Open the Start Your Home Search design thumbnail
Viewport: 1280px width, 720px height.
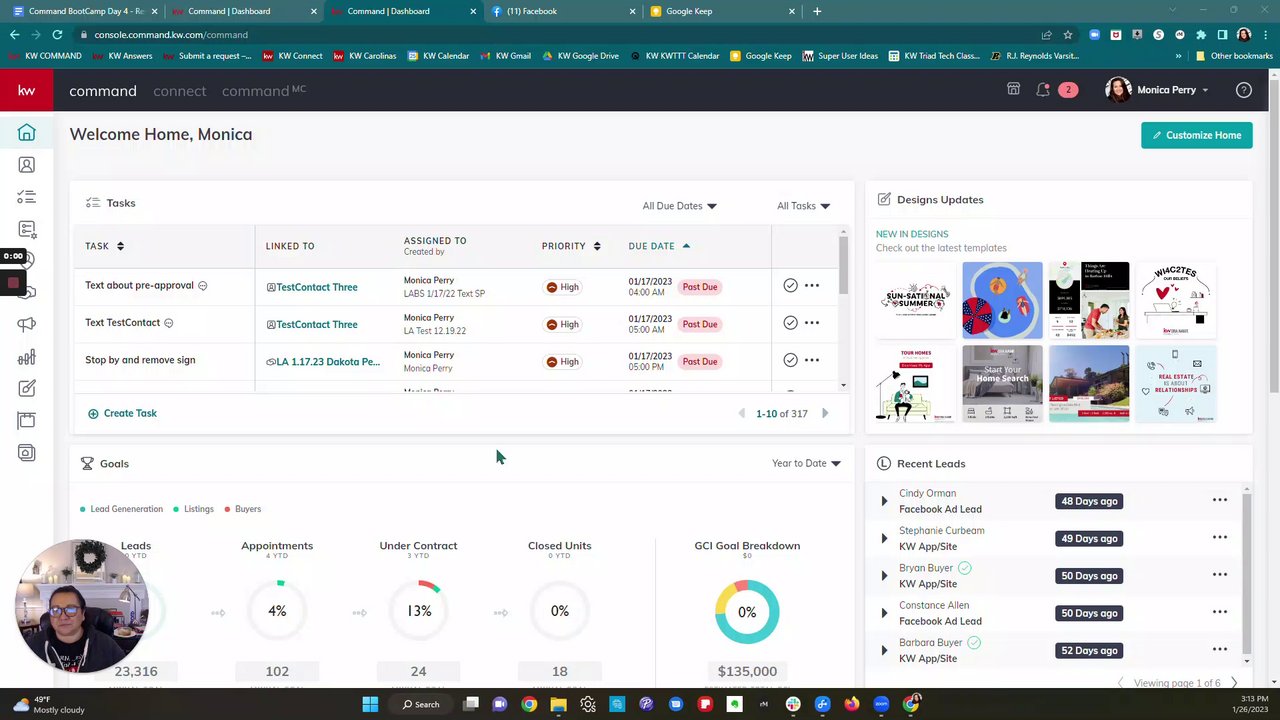[x=1002, y=383]
